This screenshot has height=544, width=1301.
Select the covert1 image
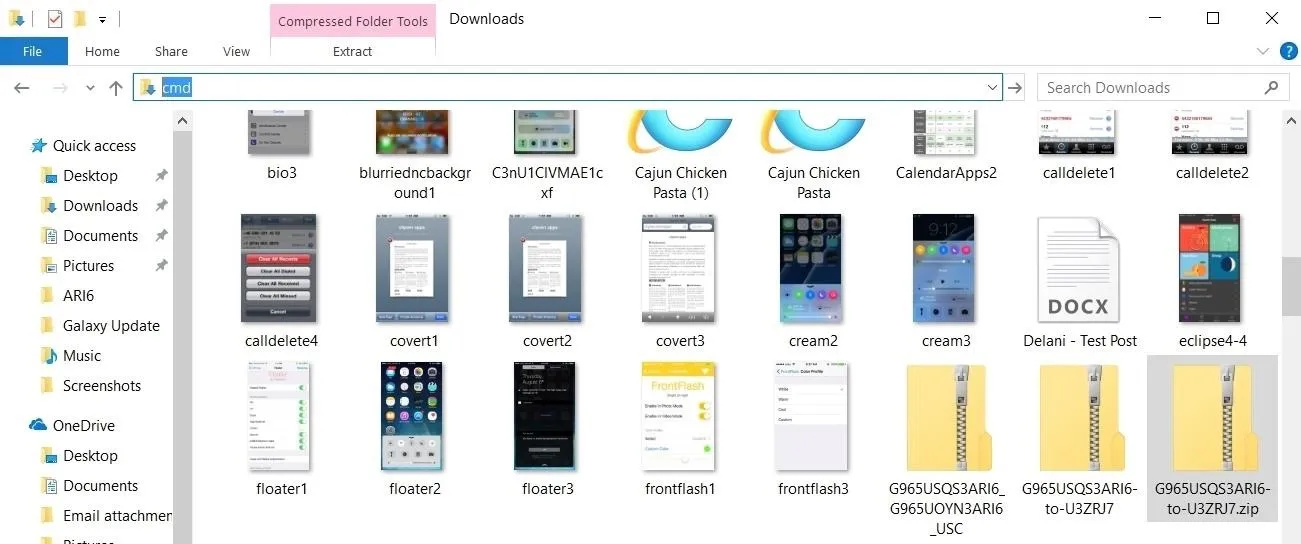tap(414, 282)
